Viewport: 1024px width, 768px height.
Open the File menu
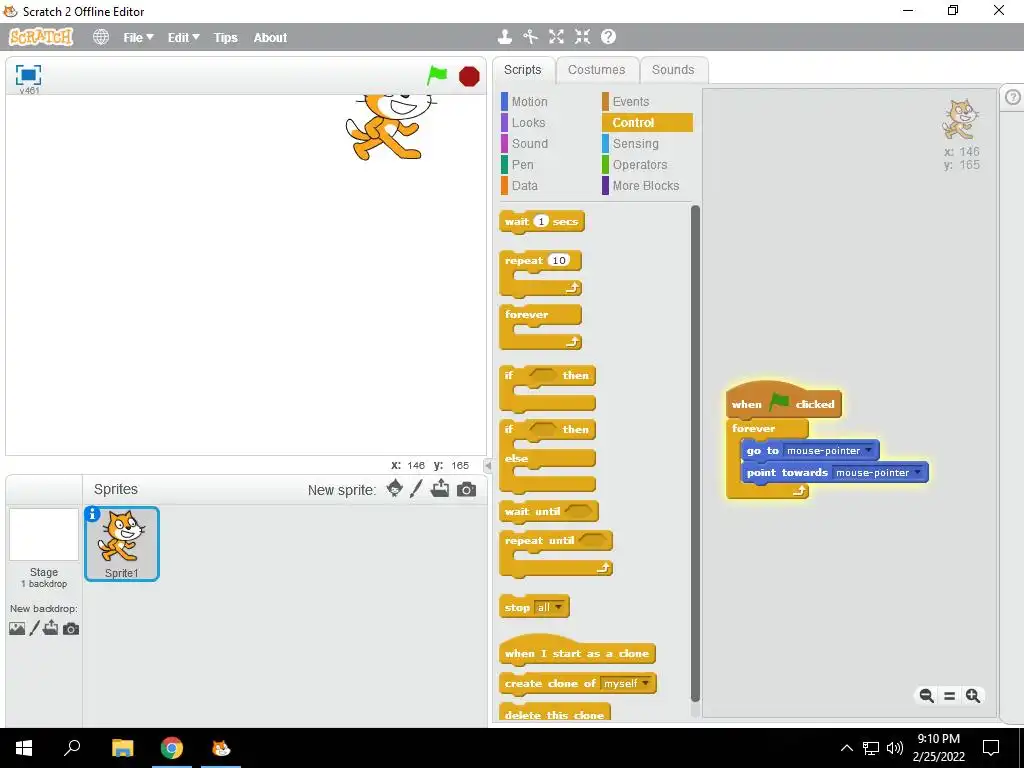[138, 37]
